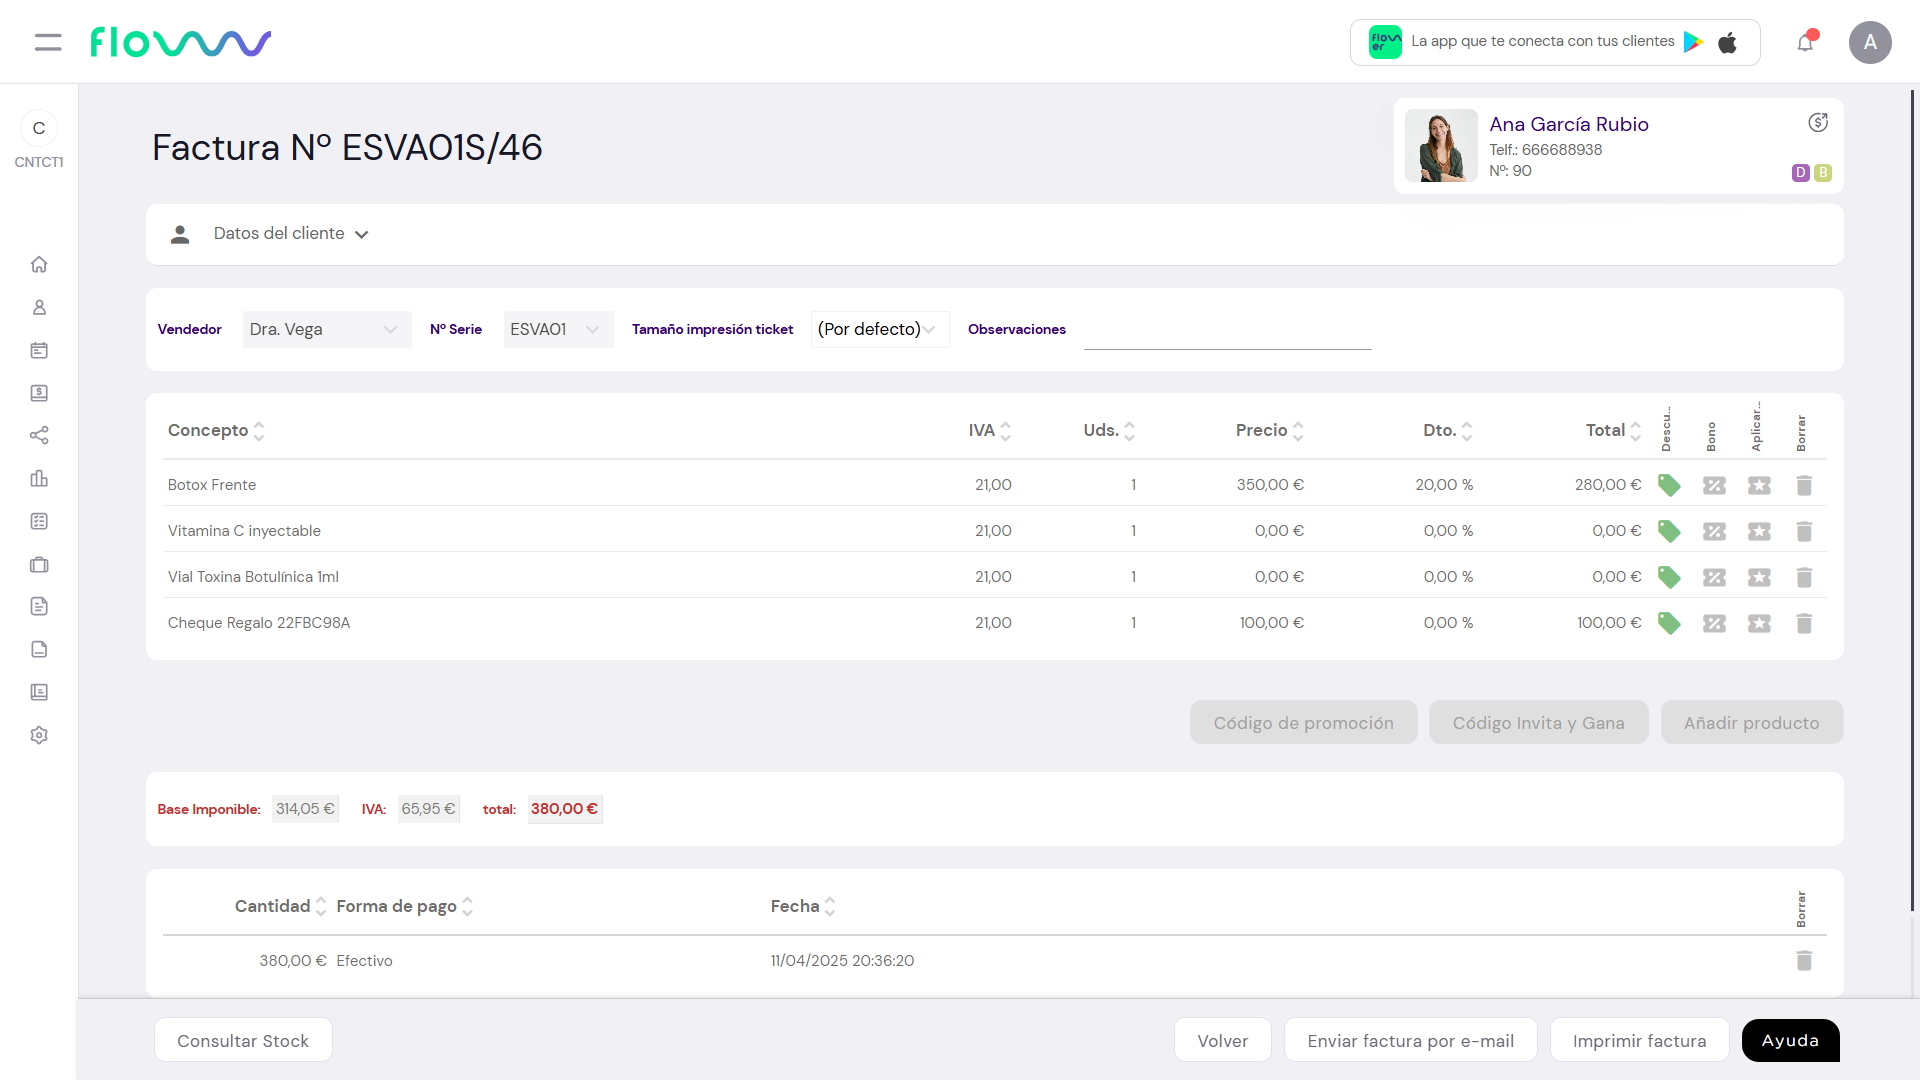1920x1080 pixels.
Task: Click into the Observaciones text field
Action: [1227, 333]
